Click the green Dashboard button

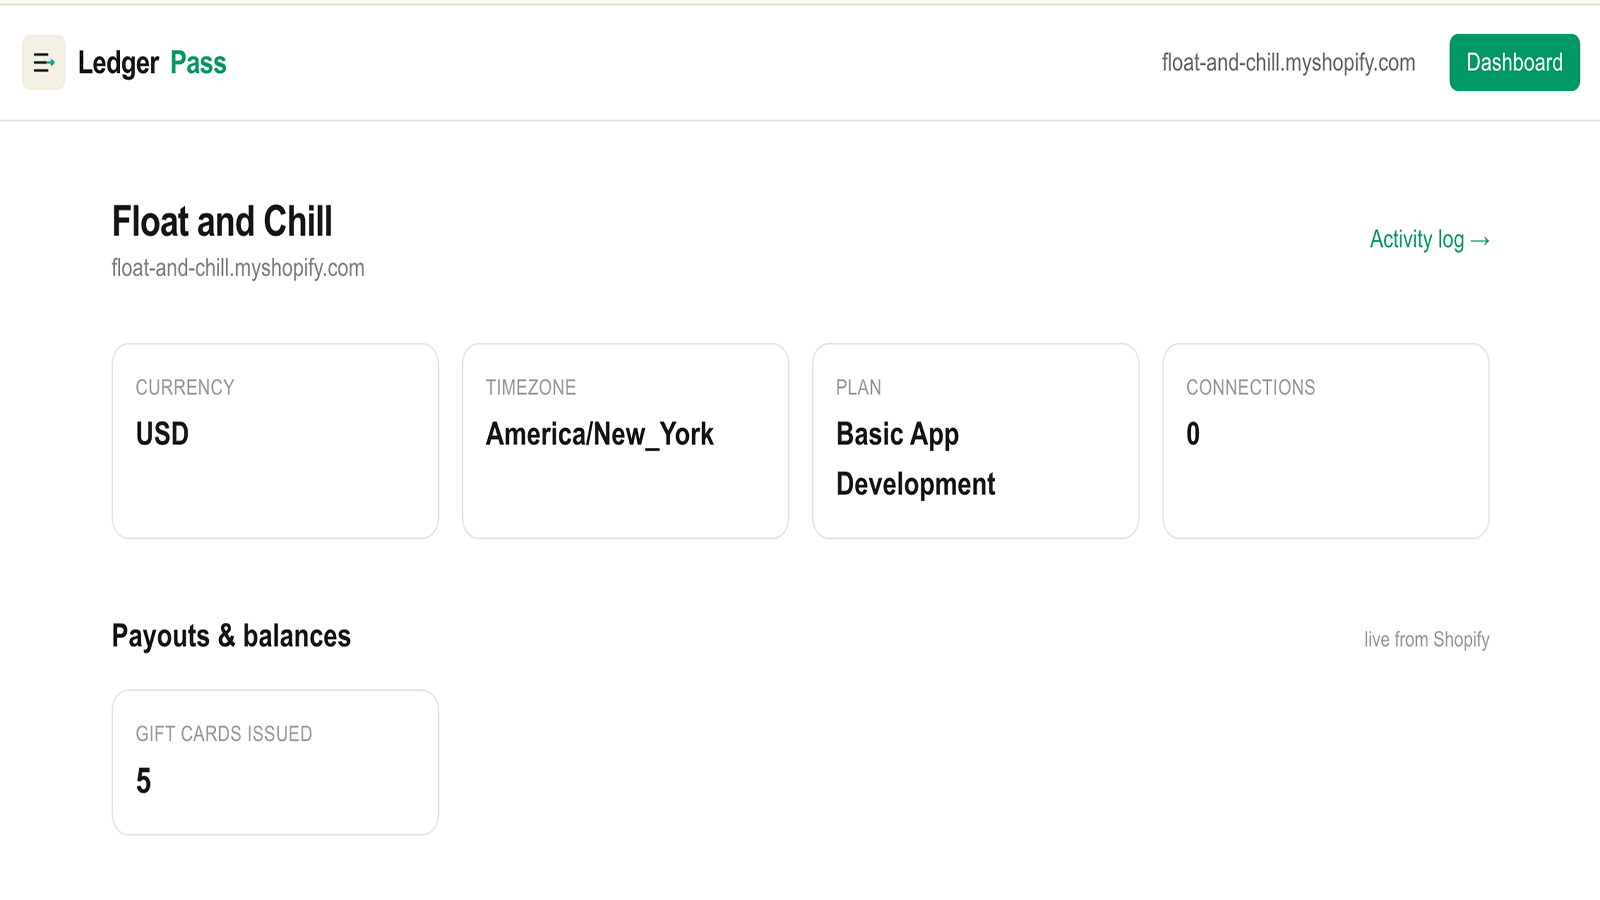1514,63
